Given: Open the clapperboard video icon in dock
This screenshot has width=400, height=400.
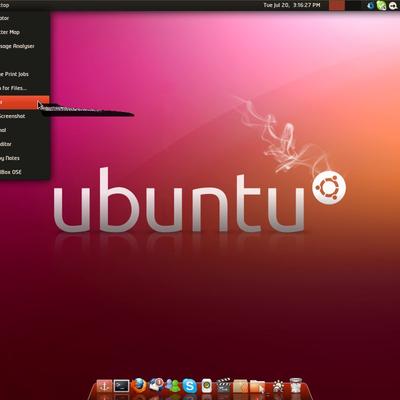Looking at the screenshot, I should [x=224, y=386].
